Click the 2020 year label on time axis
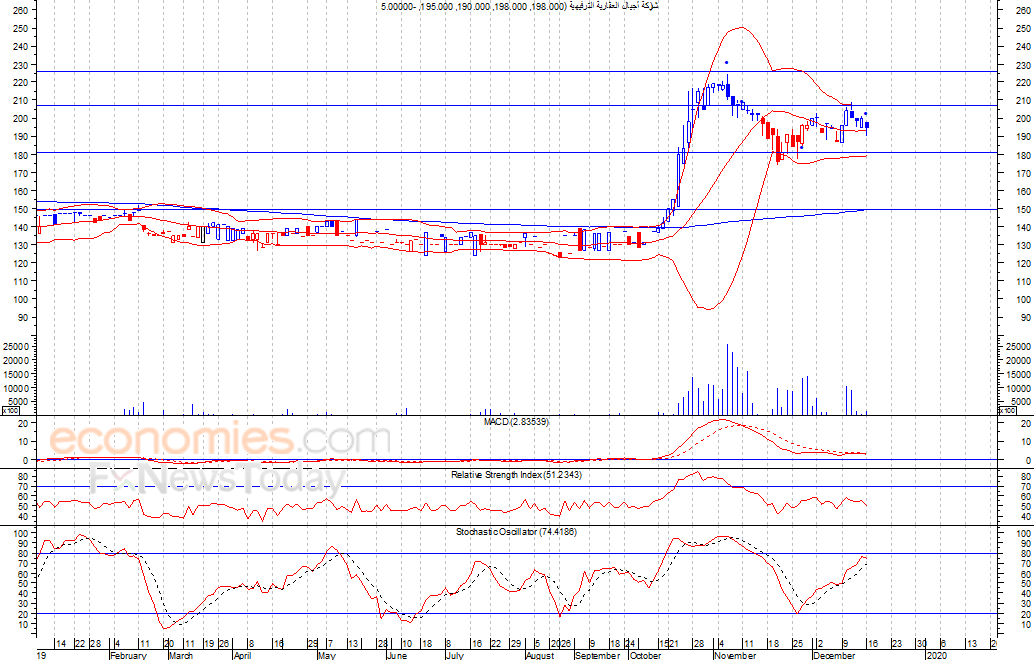1034x660 pixels. 935,655
